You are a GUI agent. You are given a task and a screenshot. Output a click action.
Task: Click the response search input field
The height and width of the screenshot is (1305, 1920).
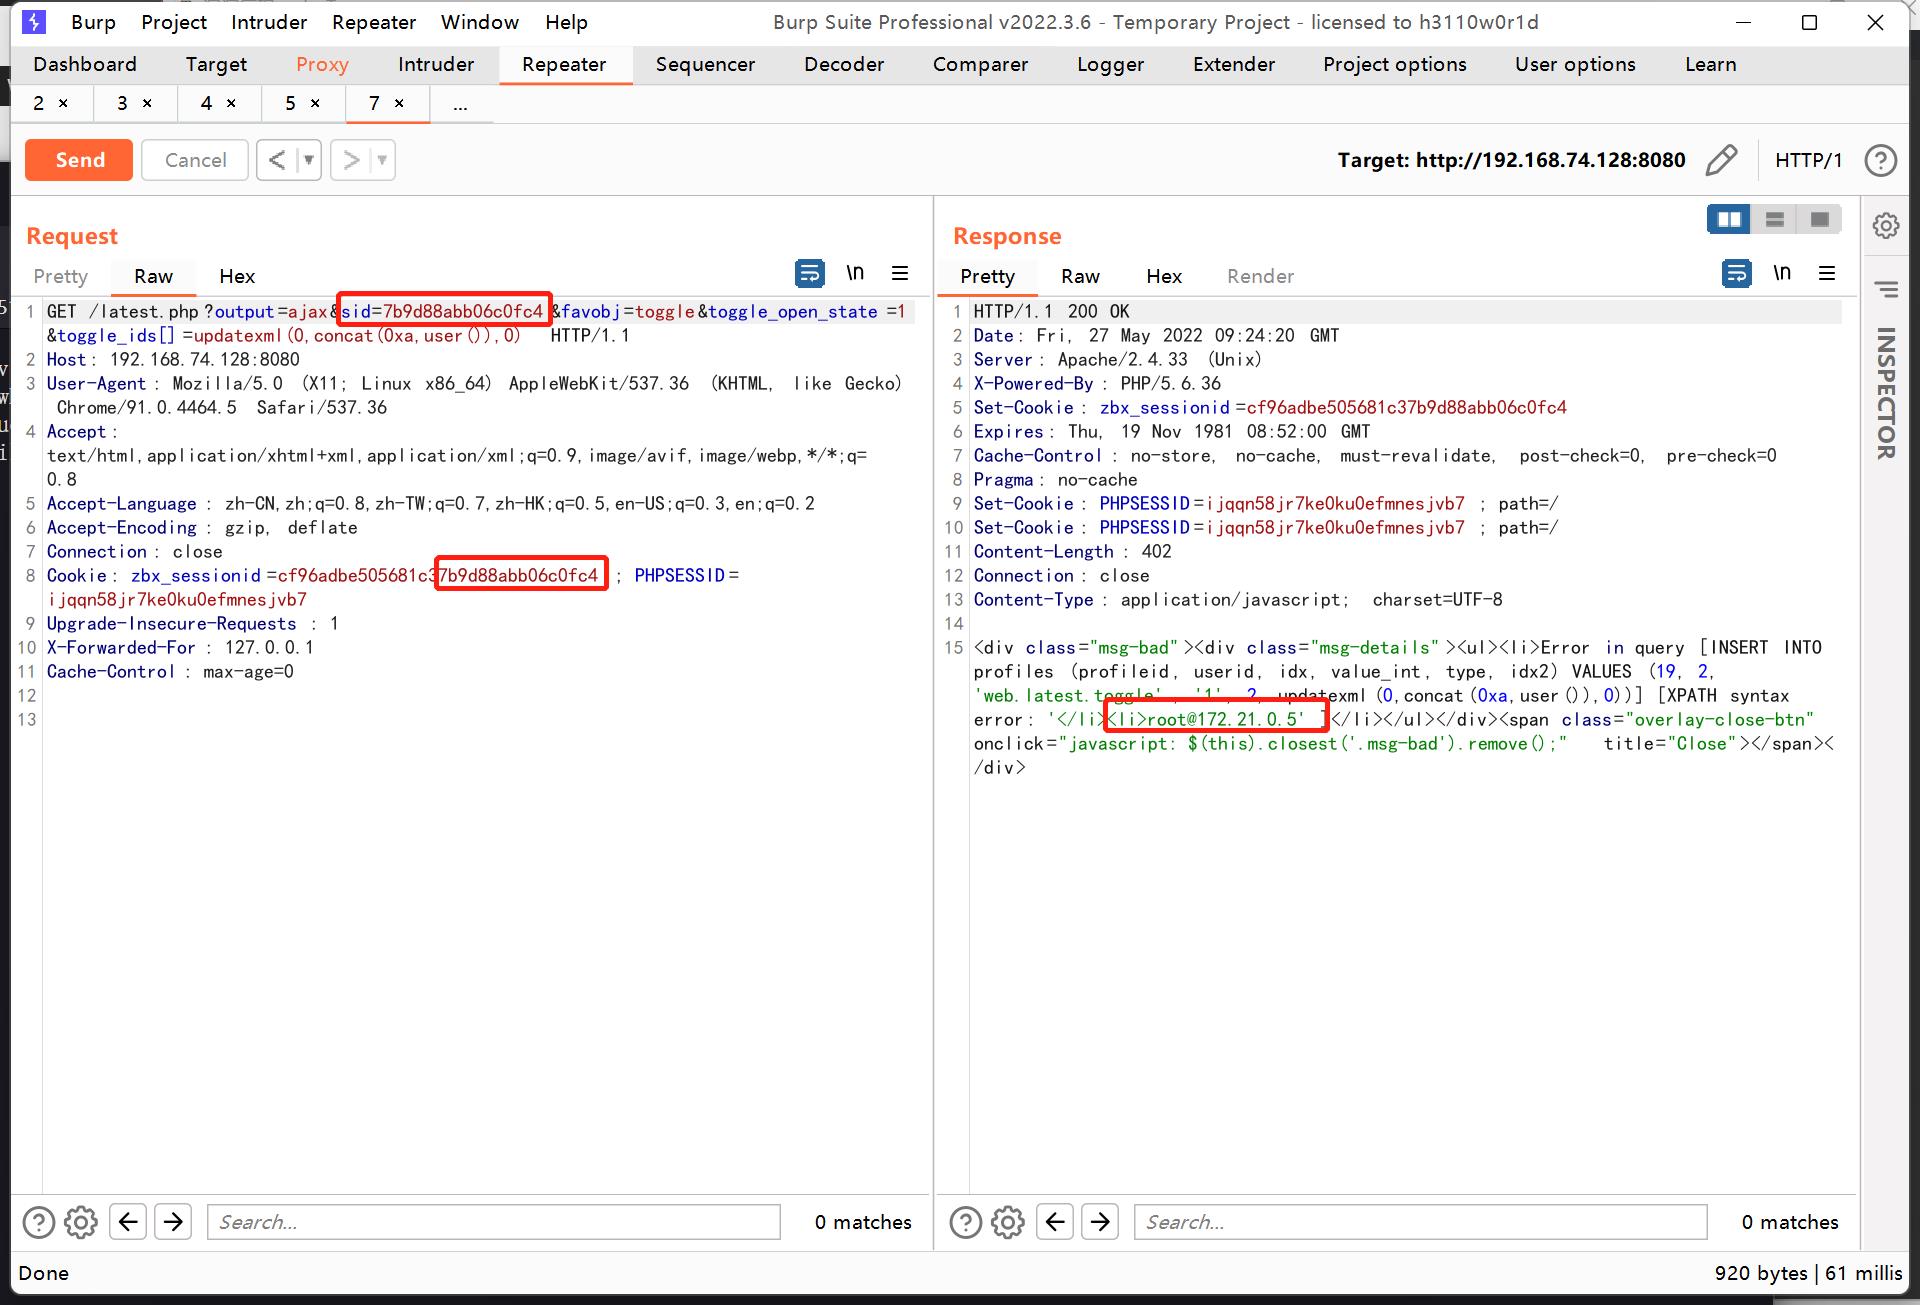pos(1420,1222)
